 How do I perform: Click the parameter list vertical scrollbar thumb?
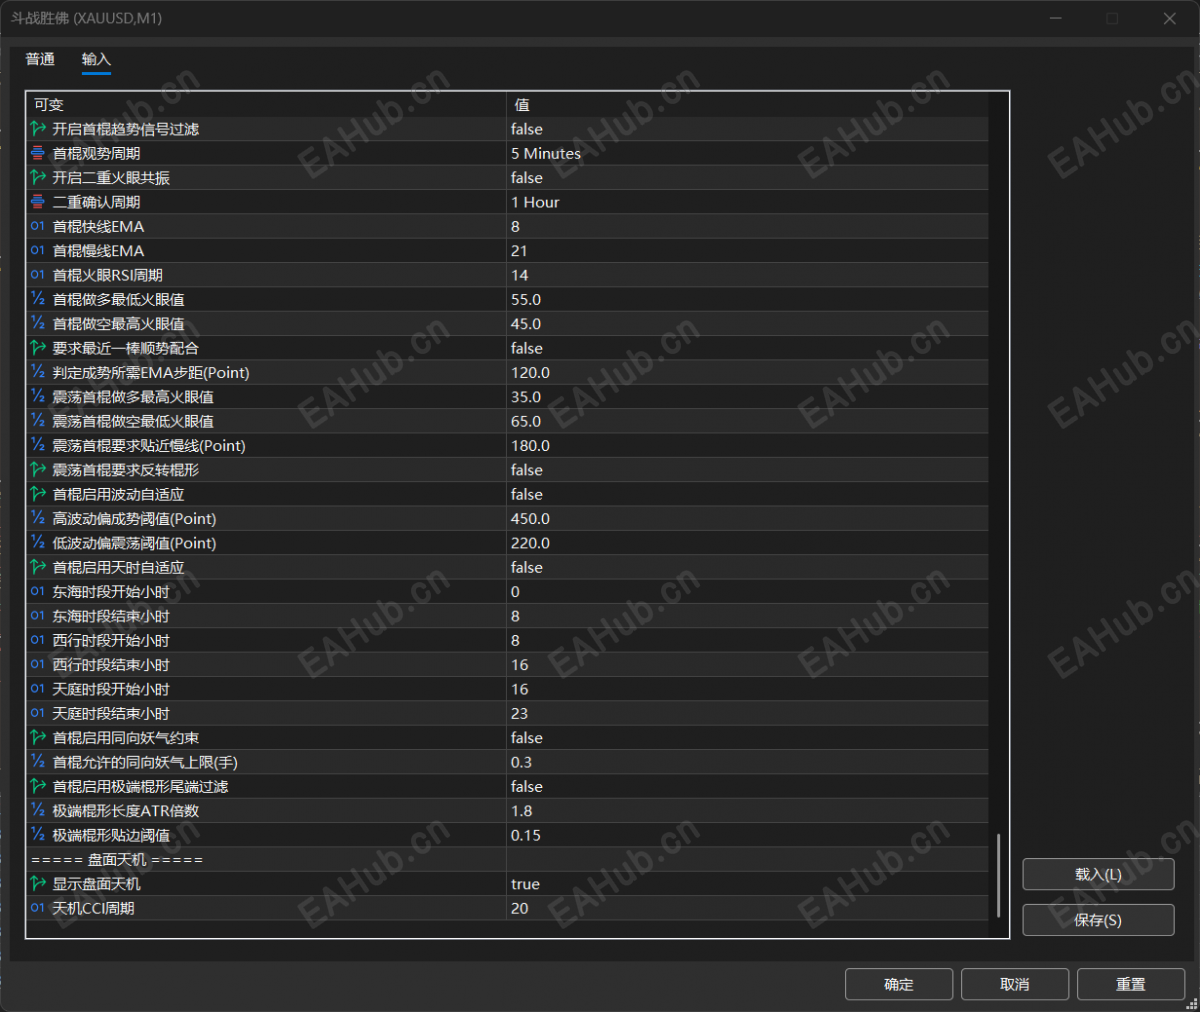(x=998, y=876)
